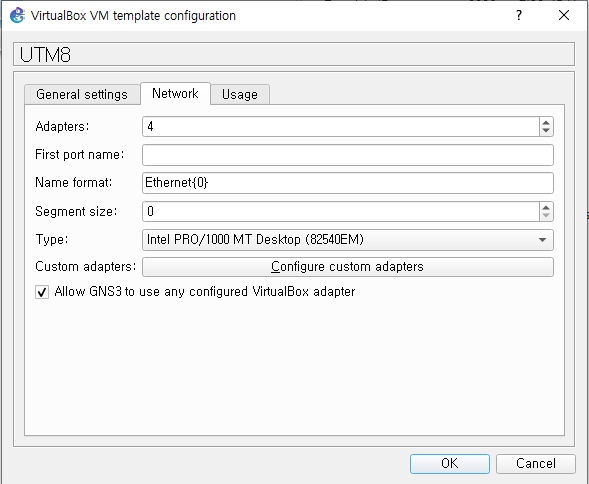Click the Segment size: label
Viewport: 589px width, 484px height.
coord(76,212)
